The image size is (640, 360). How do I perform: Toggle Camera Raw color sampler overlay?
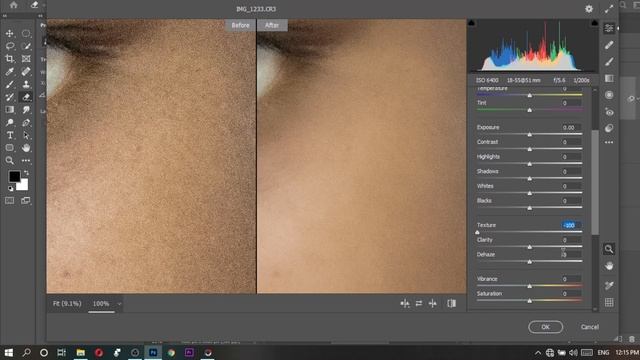click(609, 285)
